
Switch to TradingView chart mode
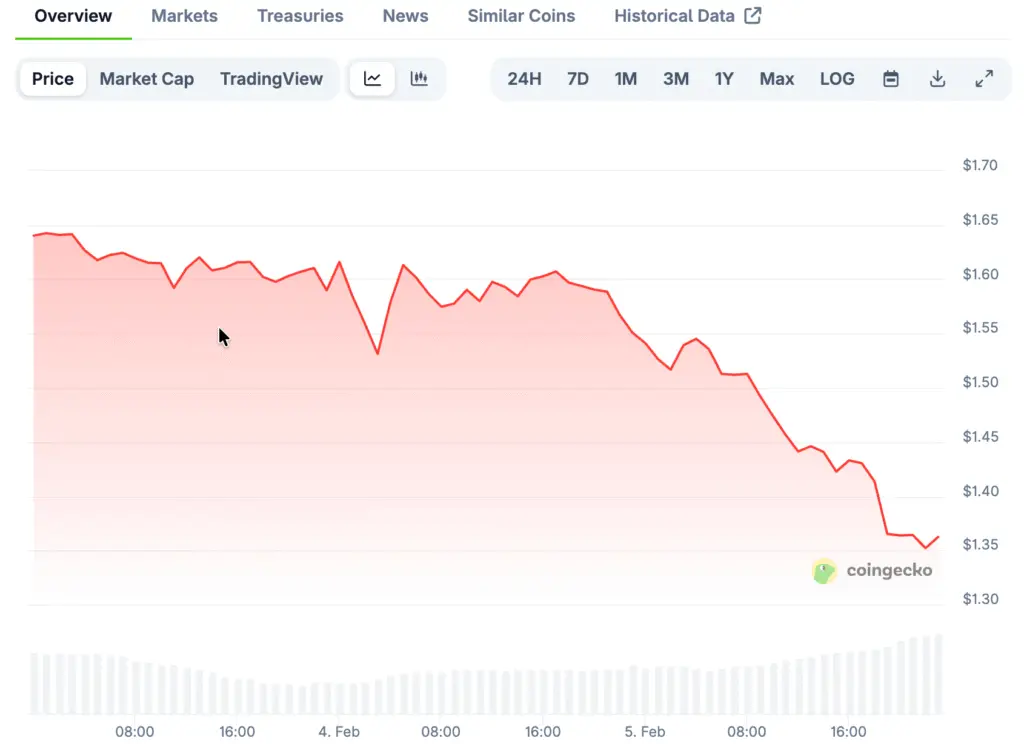click(x=271, y=79)
